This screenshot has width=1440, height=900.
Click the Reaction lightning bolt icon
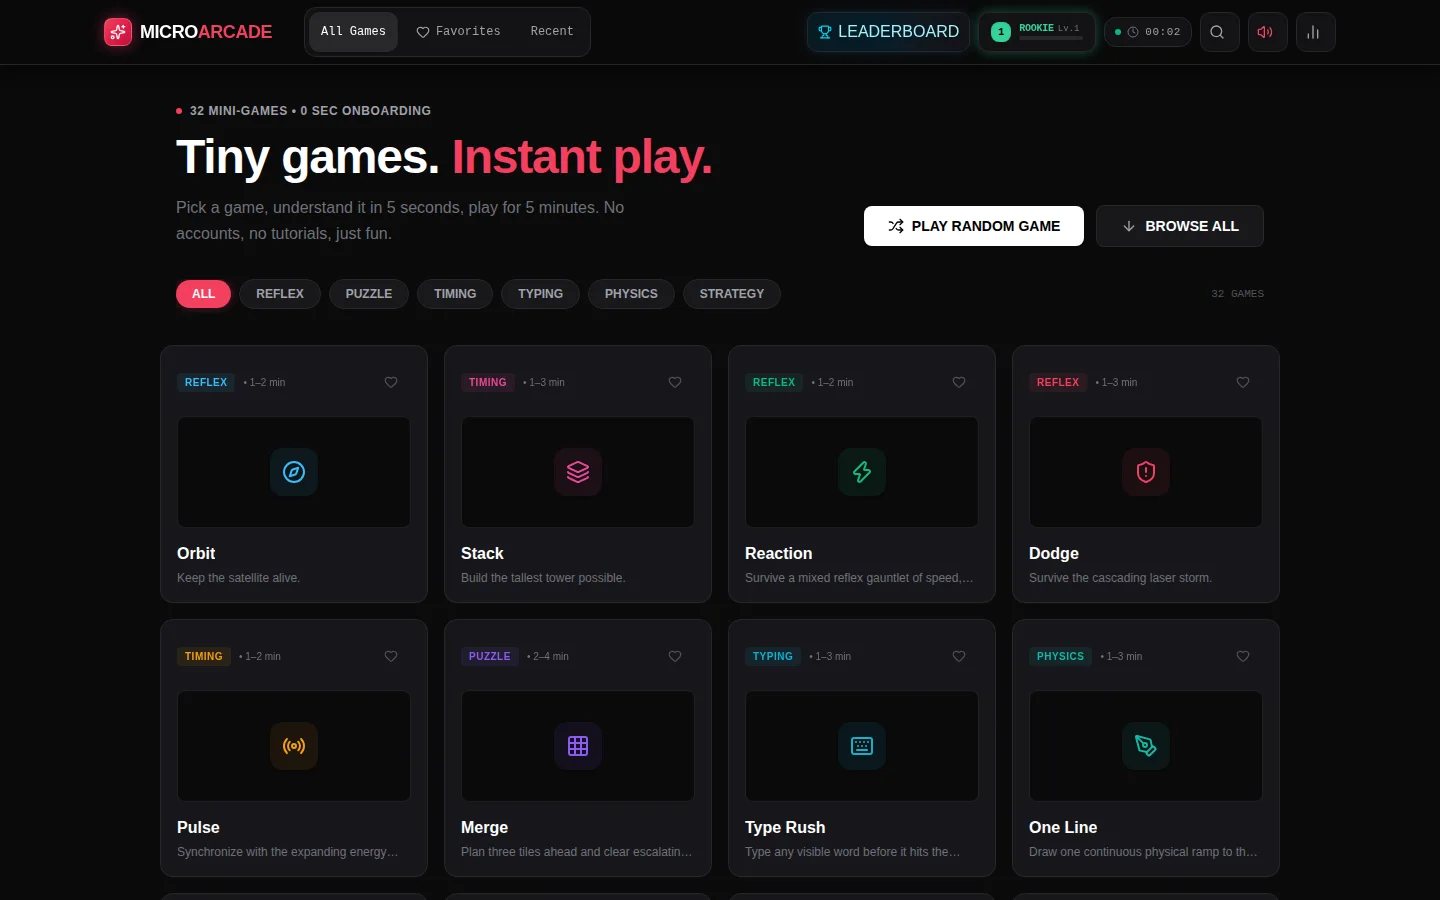click(862, 472)
